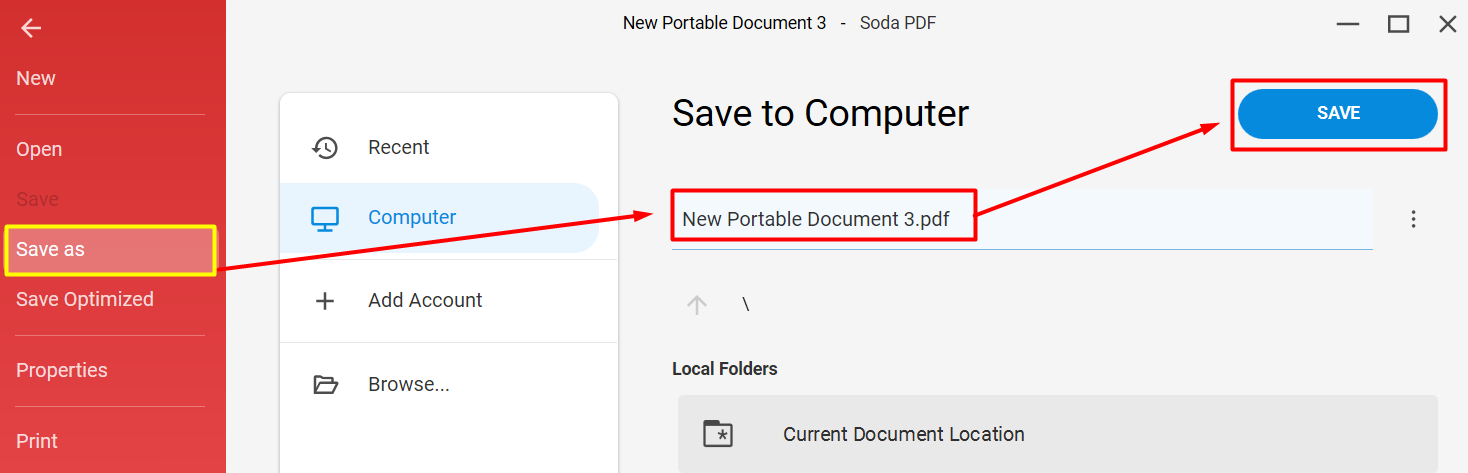
Task: Click the back arrow icon
Action: pyautogui.click(x=31, y=28)
